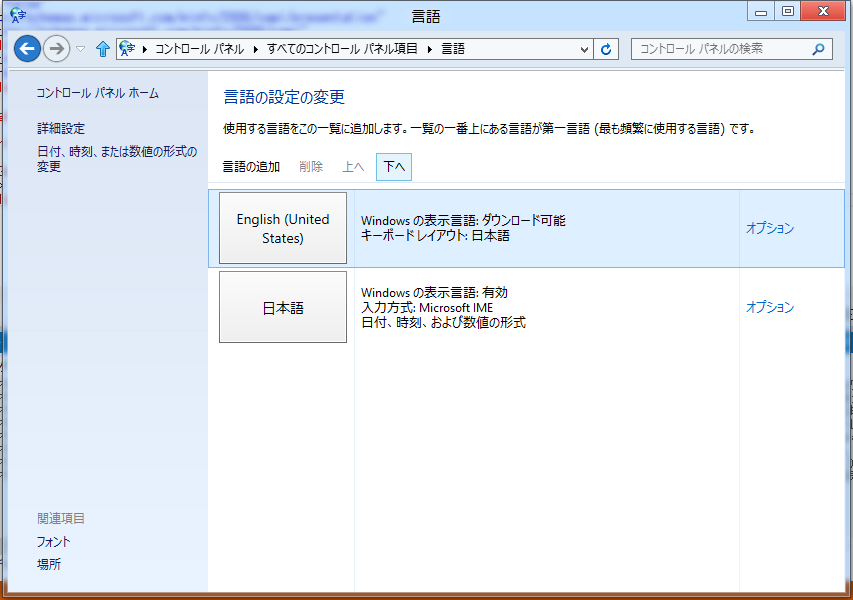
Task: Click the 下へ move down button
Action: [x=394, y=166]
